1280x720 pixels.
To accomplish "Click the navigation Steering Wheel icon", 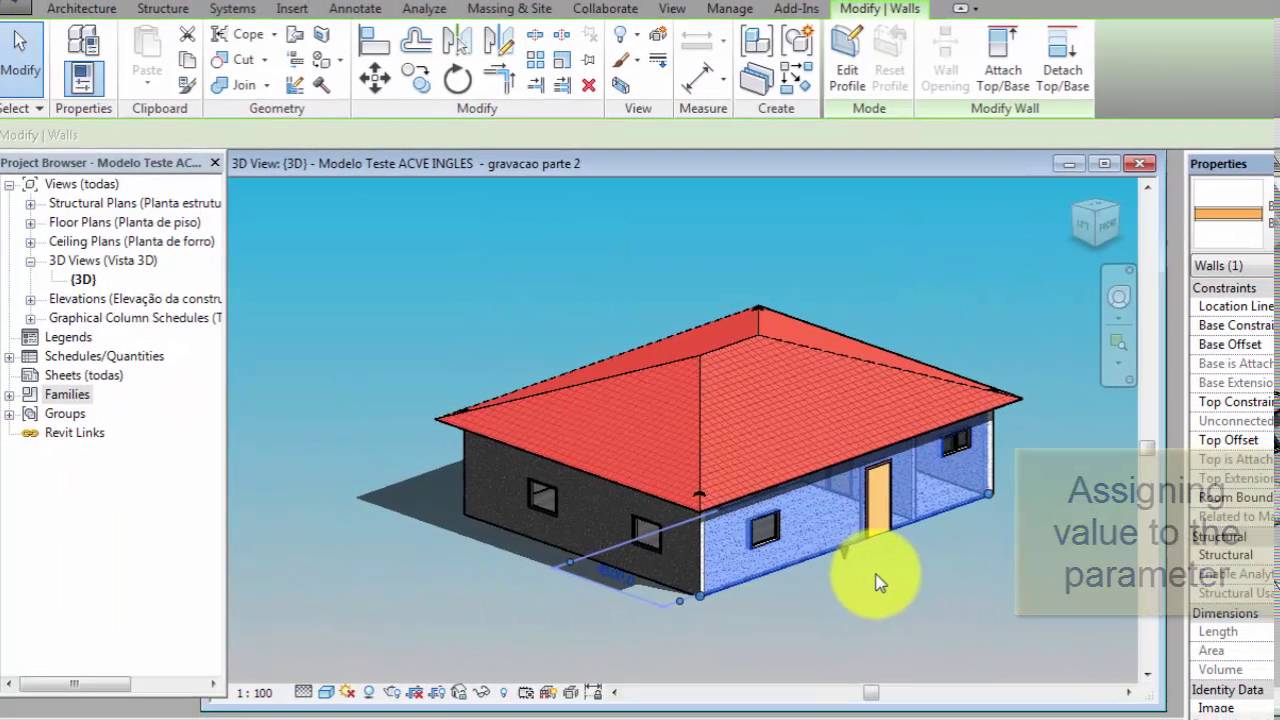I will [x=1119, y=297].
